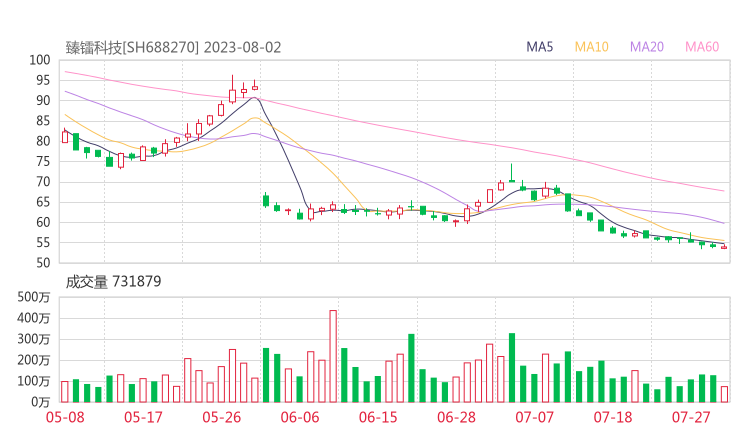Click the 100 price axis label
This screenshot has height=440, width=740.
[x=40, y=60]
